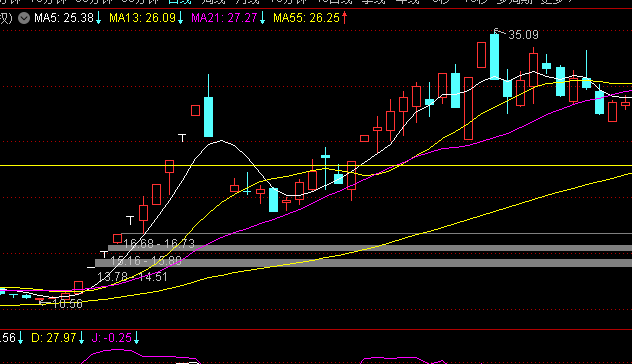The image size is (632, 364).
Task: Click the cyan down arrow after MA21
Action: click(x=262, y=18)
